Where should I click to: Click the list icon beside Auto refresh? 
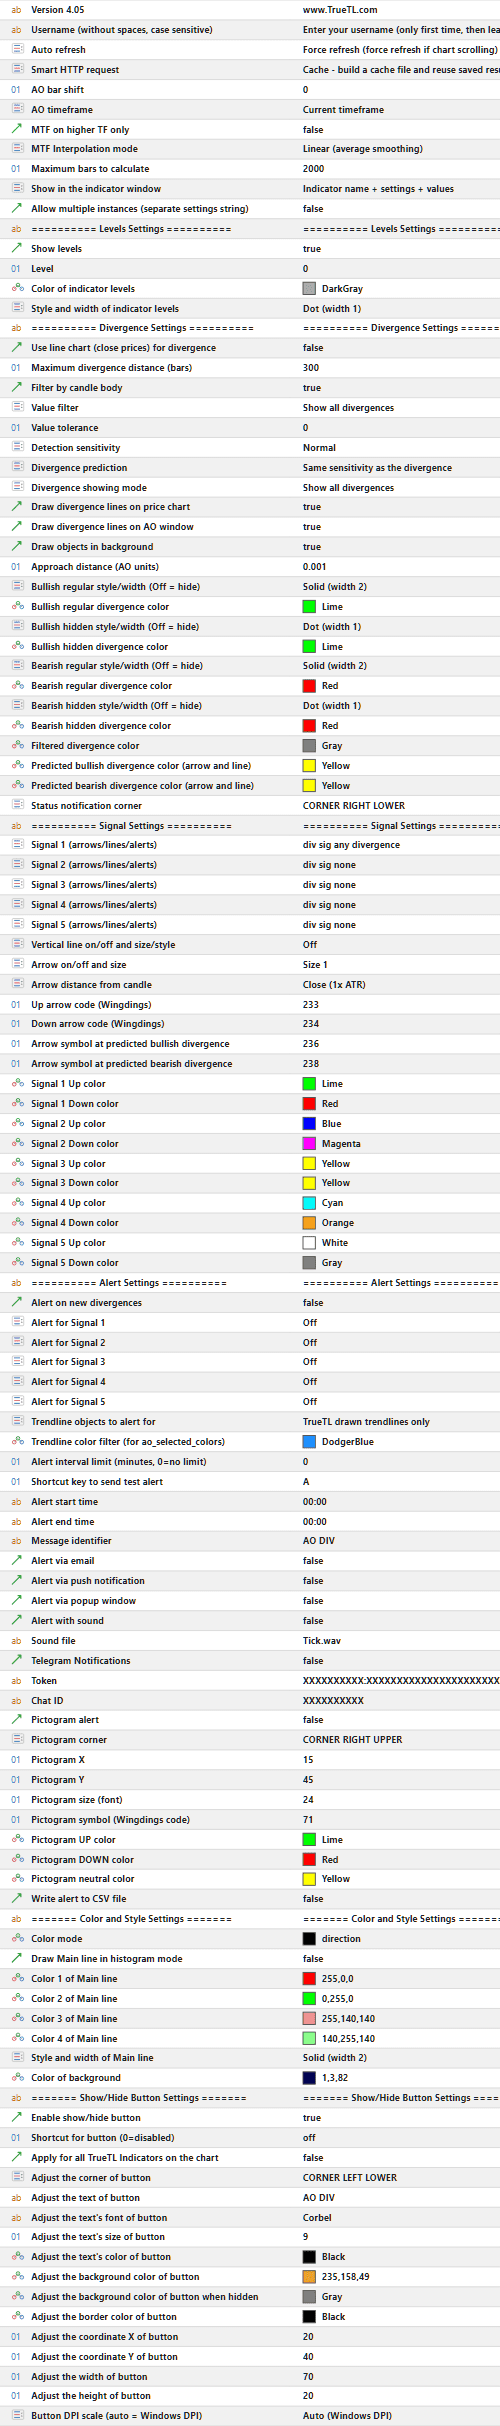tap(16, 50)
